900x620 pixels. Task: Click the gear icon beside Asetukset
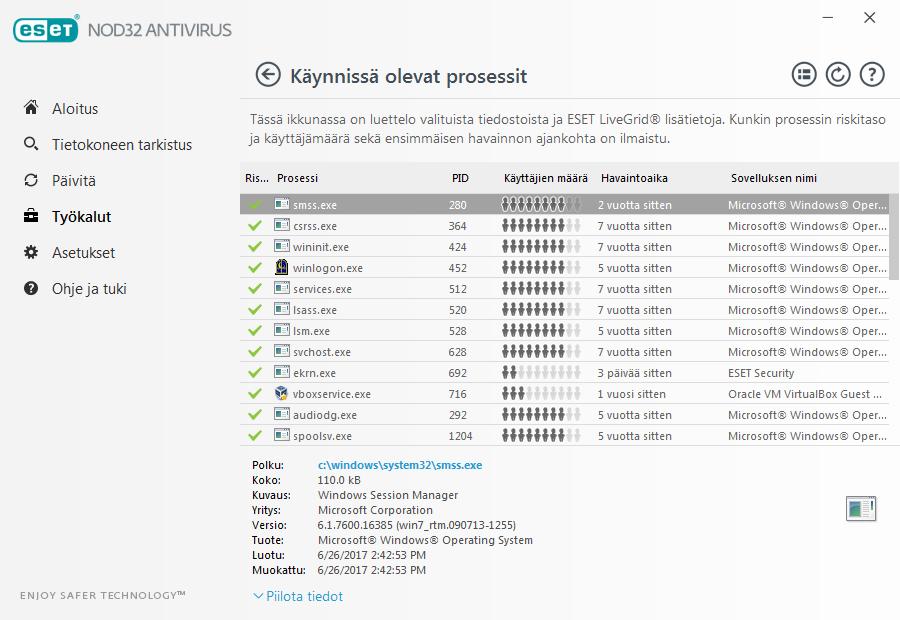click(31, 252)
